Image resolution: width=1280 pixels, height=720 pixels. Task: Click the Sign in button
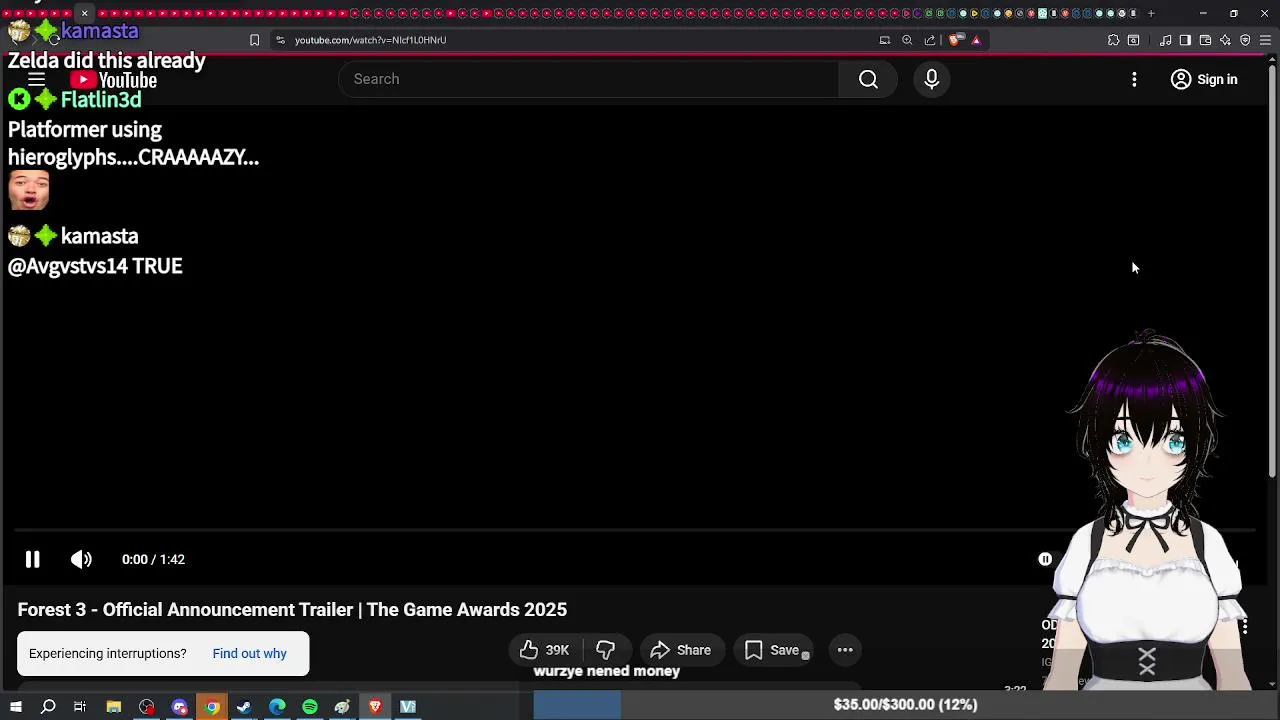[1204, 79]
